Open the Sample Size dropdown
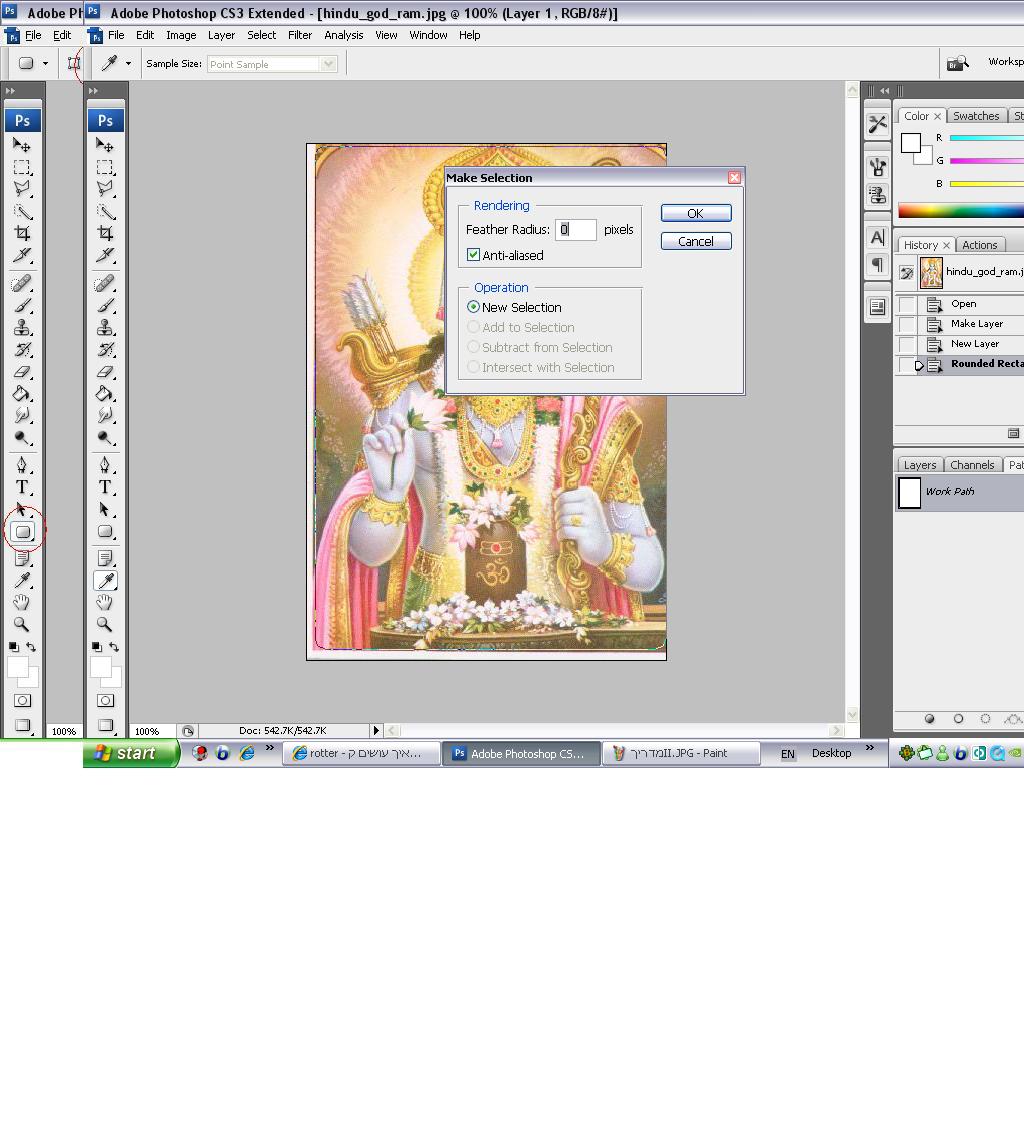Screen dimensions: 1024x1148 tap(272, 64)
